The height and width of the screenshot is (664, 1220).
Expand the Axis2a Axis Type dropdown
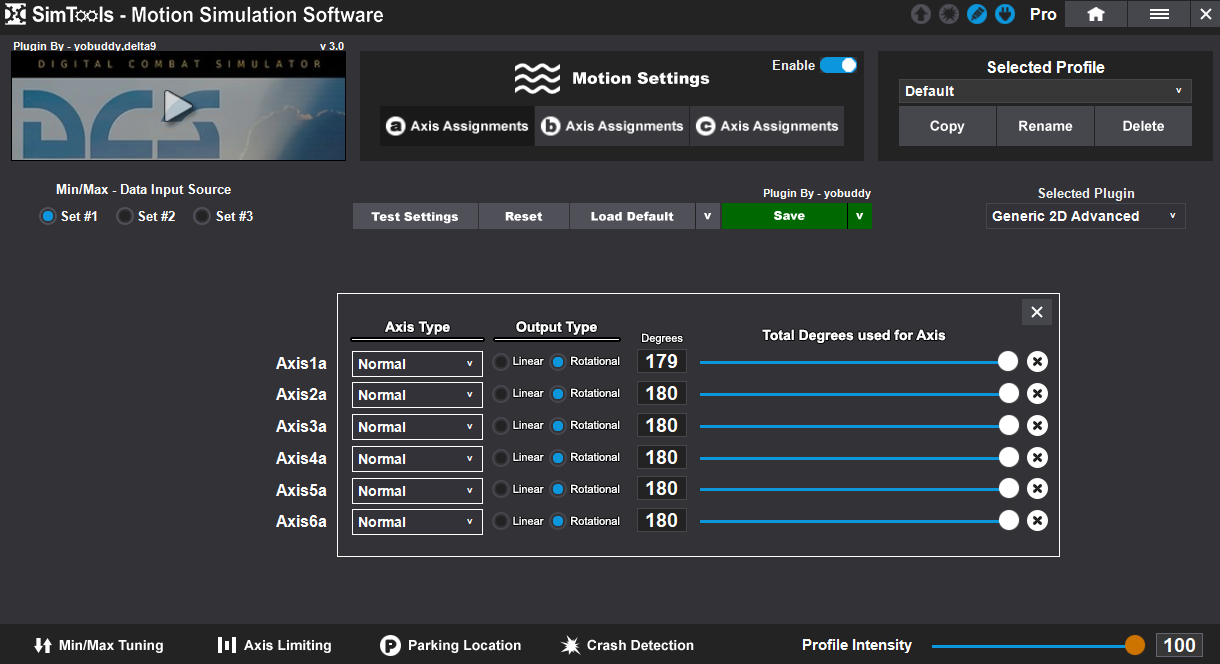(x=417, y=395)
